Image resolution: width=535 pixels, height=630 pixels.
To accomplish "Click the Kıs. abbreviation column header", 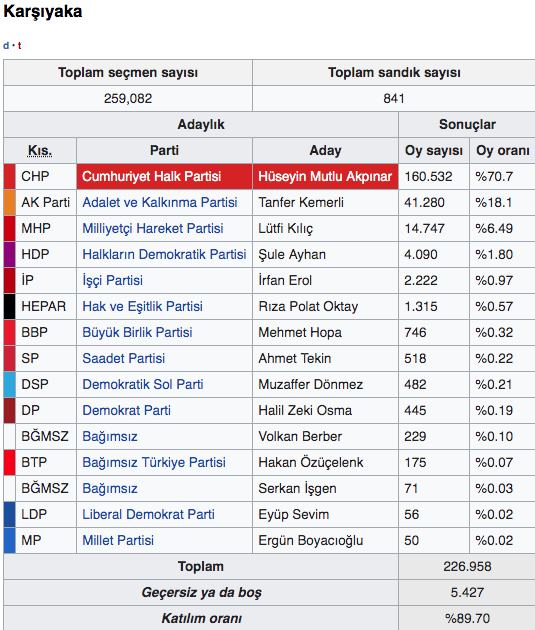I will point(40,151).
